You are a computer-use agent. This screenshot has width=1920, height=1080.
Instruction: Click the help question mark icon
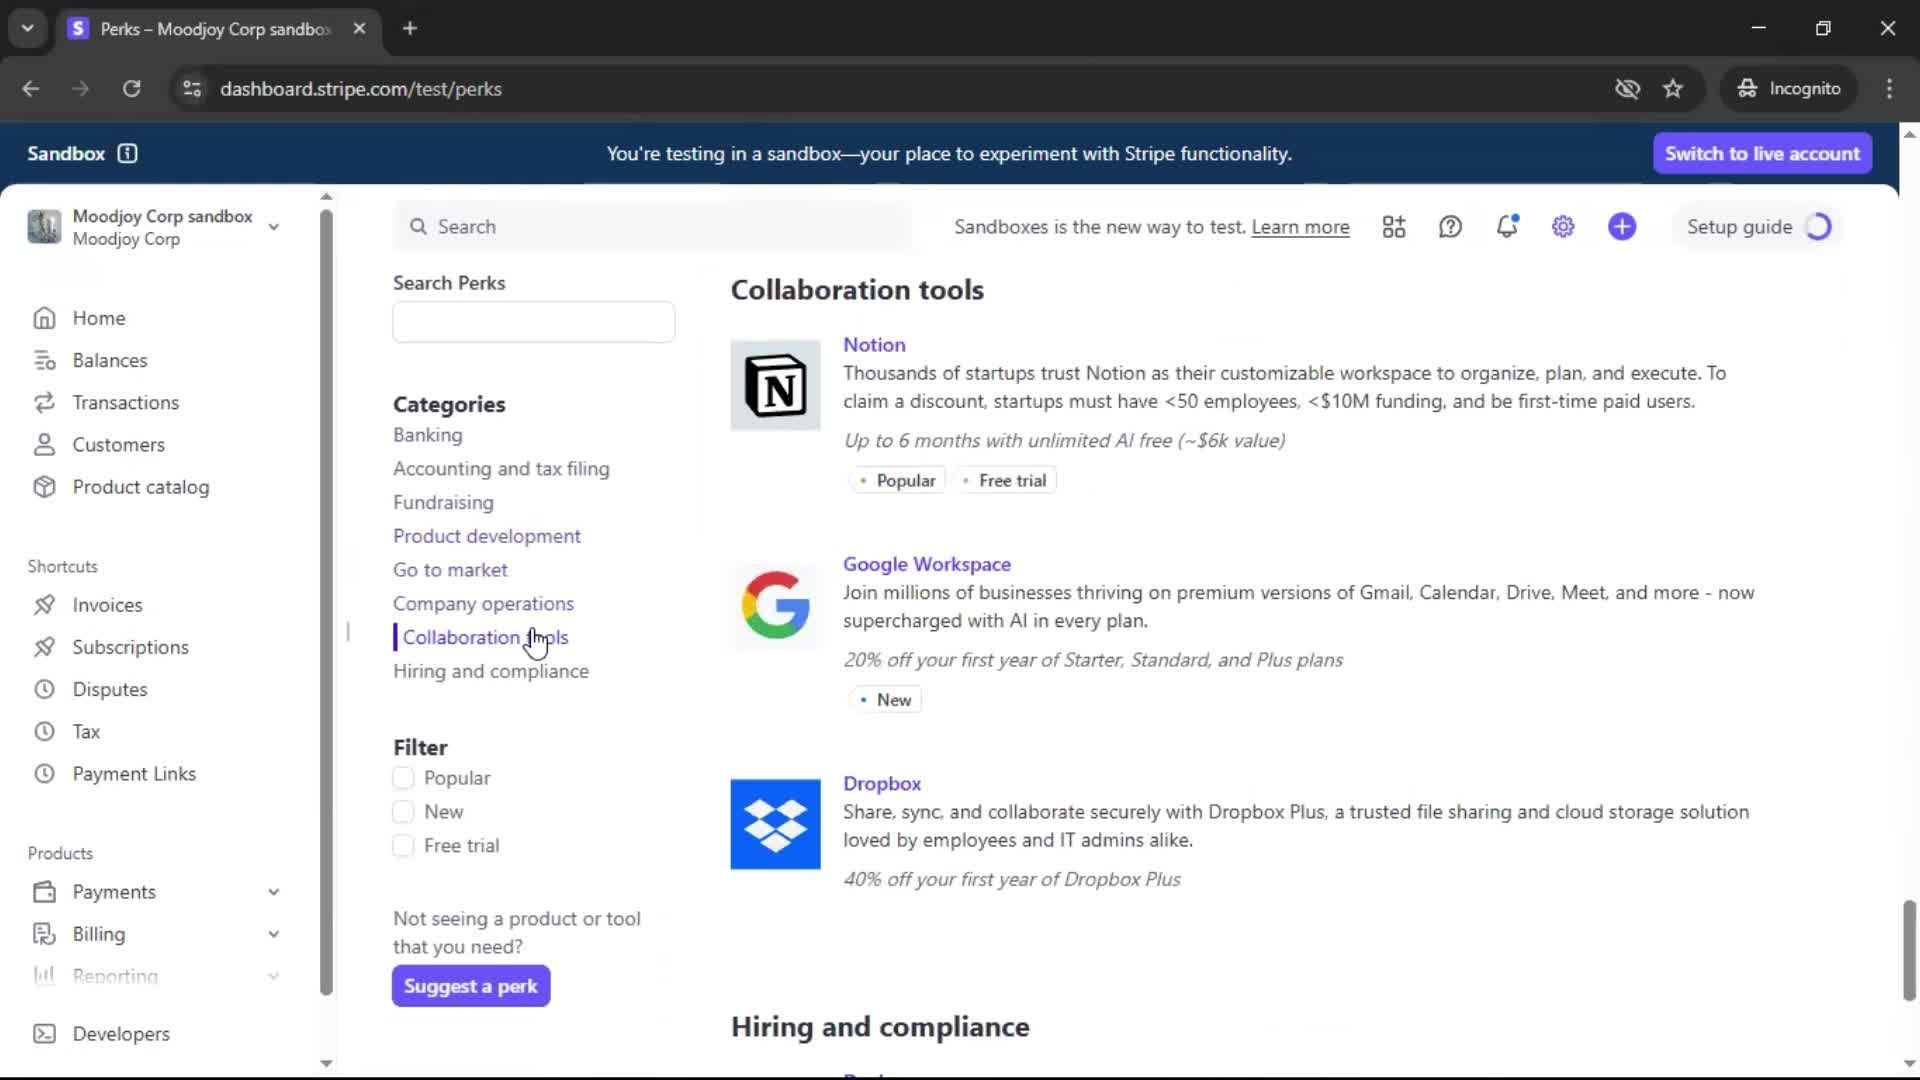pyautogui.click(x=1450, y=227)
